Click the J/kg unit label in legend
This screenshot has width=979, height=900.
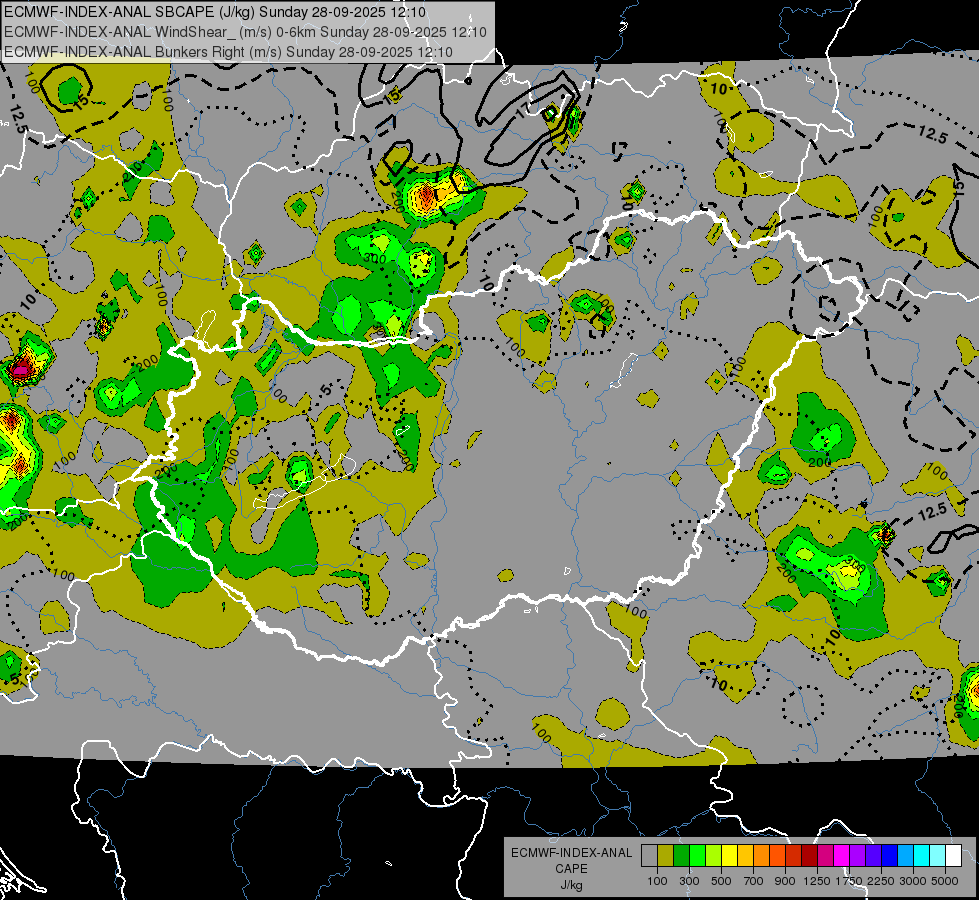coord(571,885)
